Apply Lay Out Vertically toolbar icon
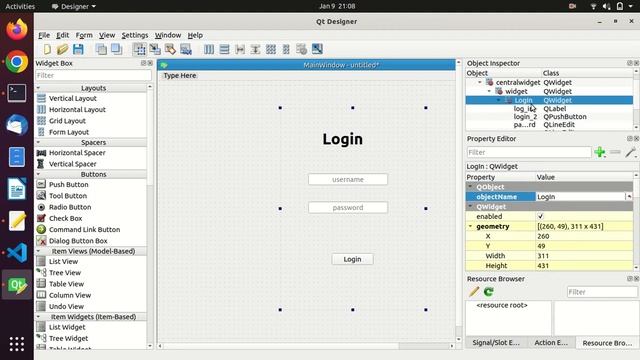640x360 pixels. pyautogui.click(x=224, y=49)
